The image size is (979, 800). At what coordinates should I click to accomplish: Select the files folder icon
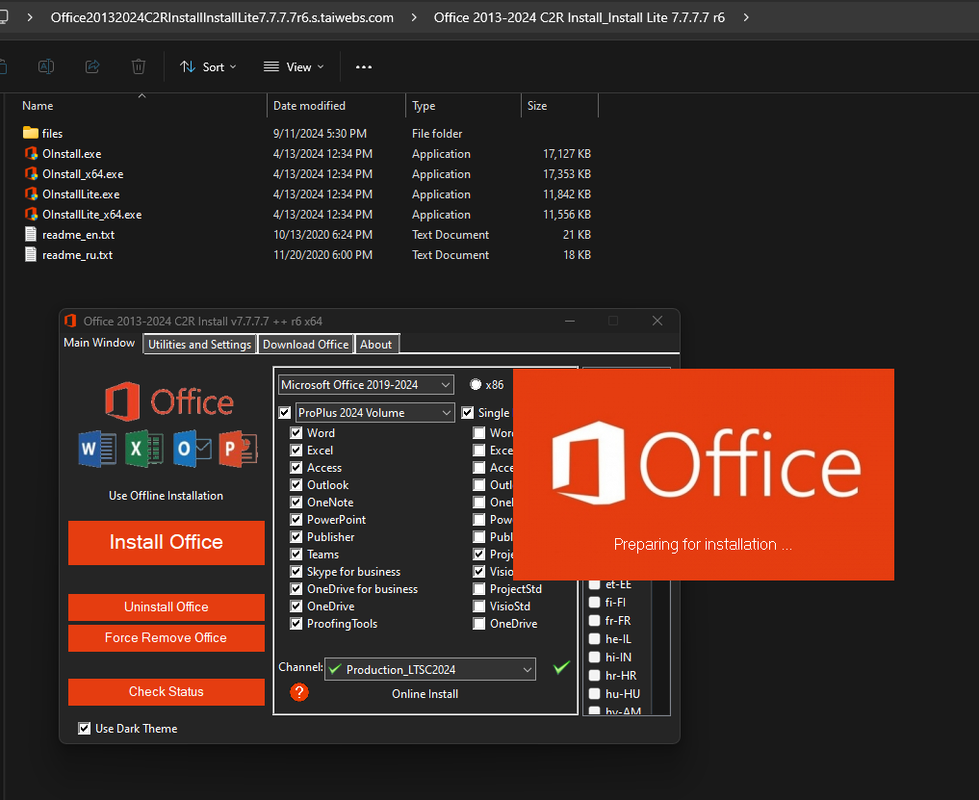click(31, 132)
